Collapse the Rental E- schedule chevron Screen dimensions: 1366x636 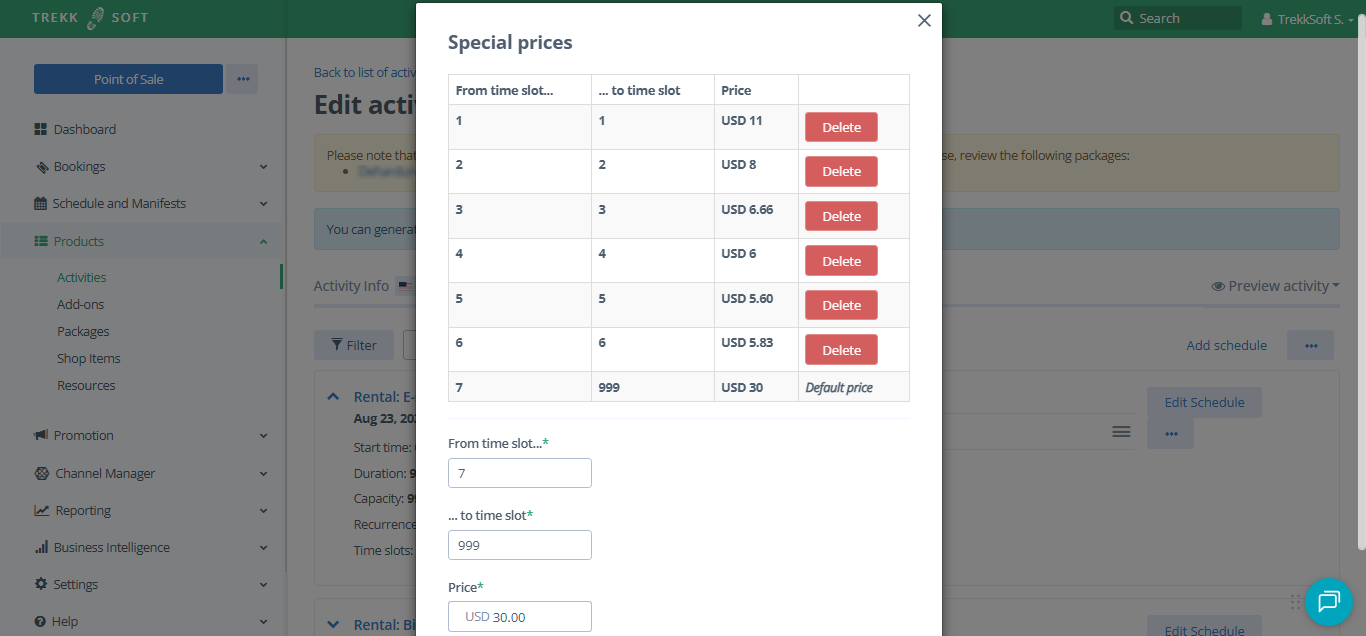click(333, 397)
